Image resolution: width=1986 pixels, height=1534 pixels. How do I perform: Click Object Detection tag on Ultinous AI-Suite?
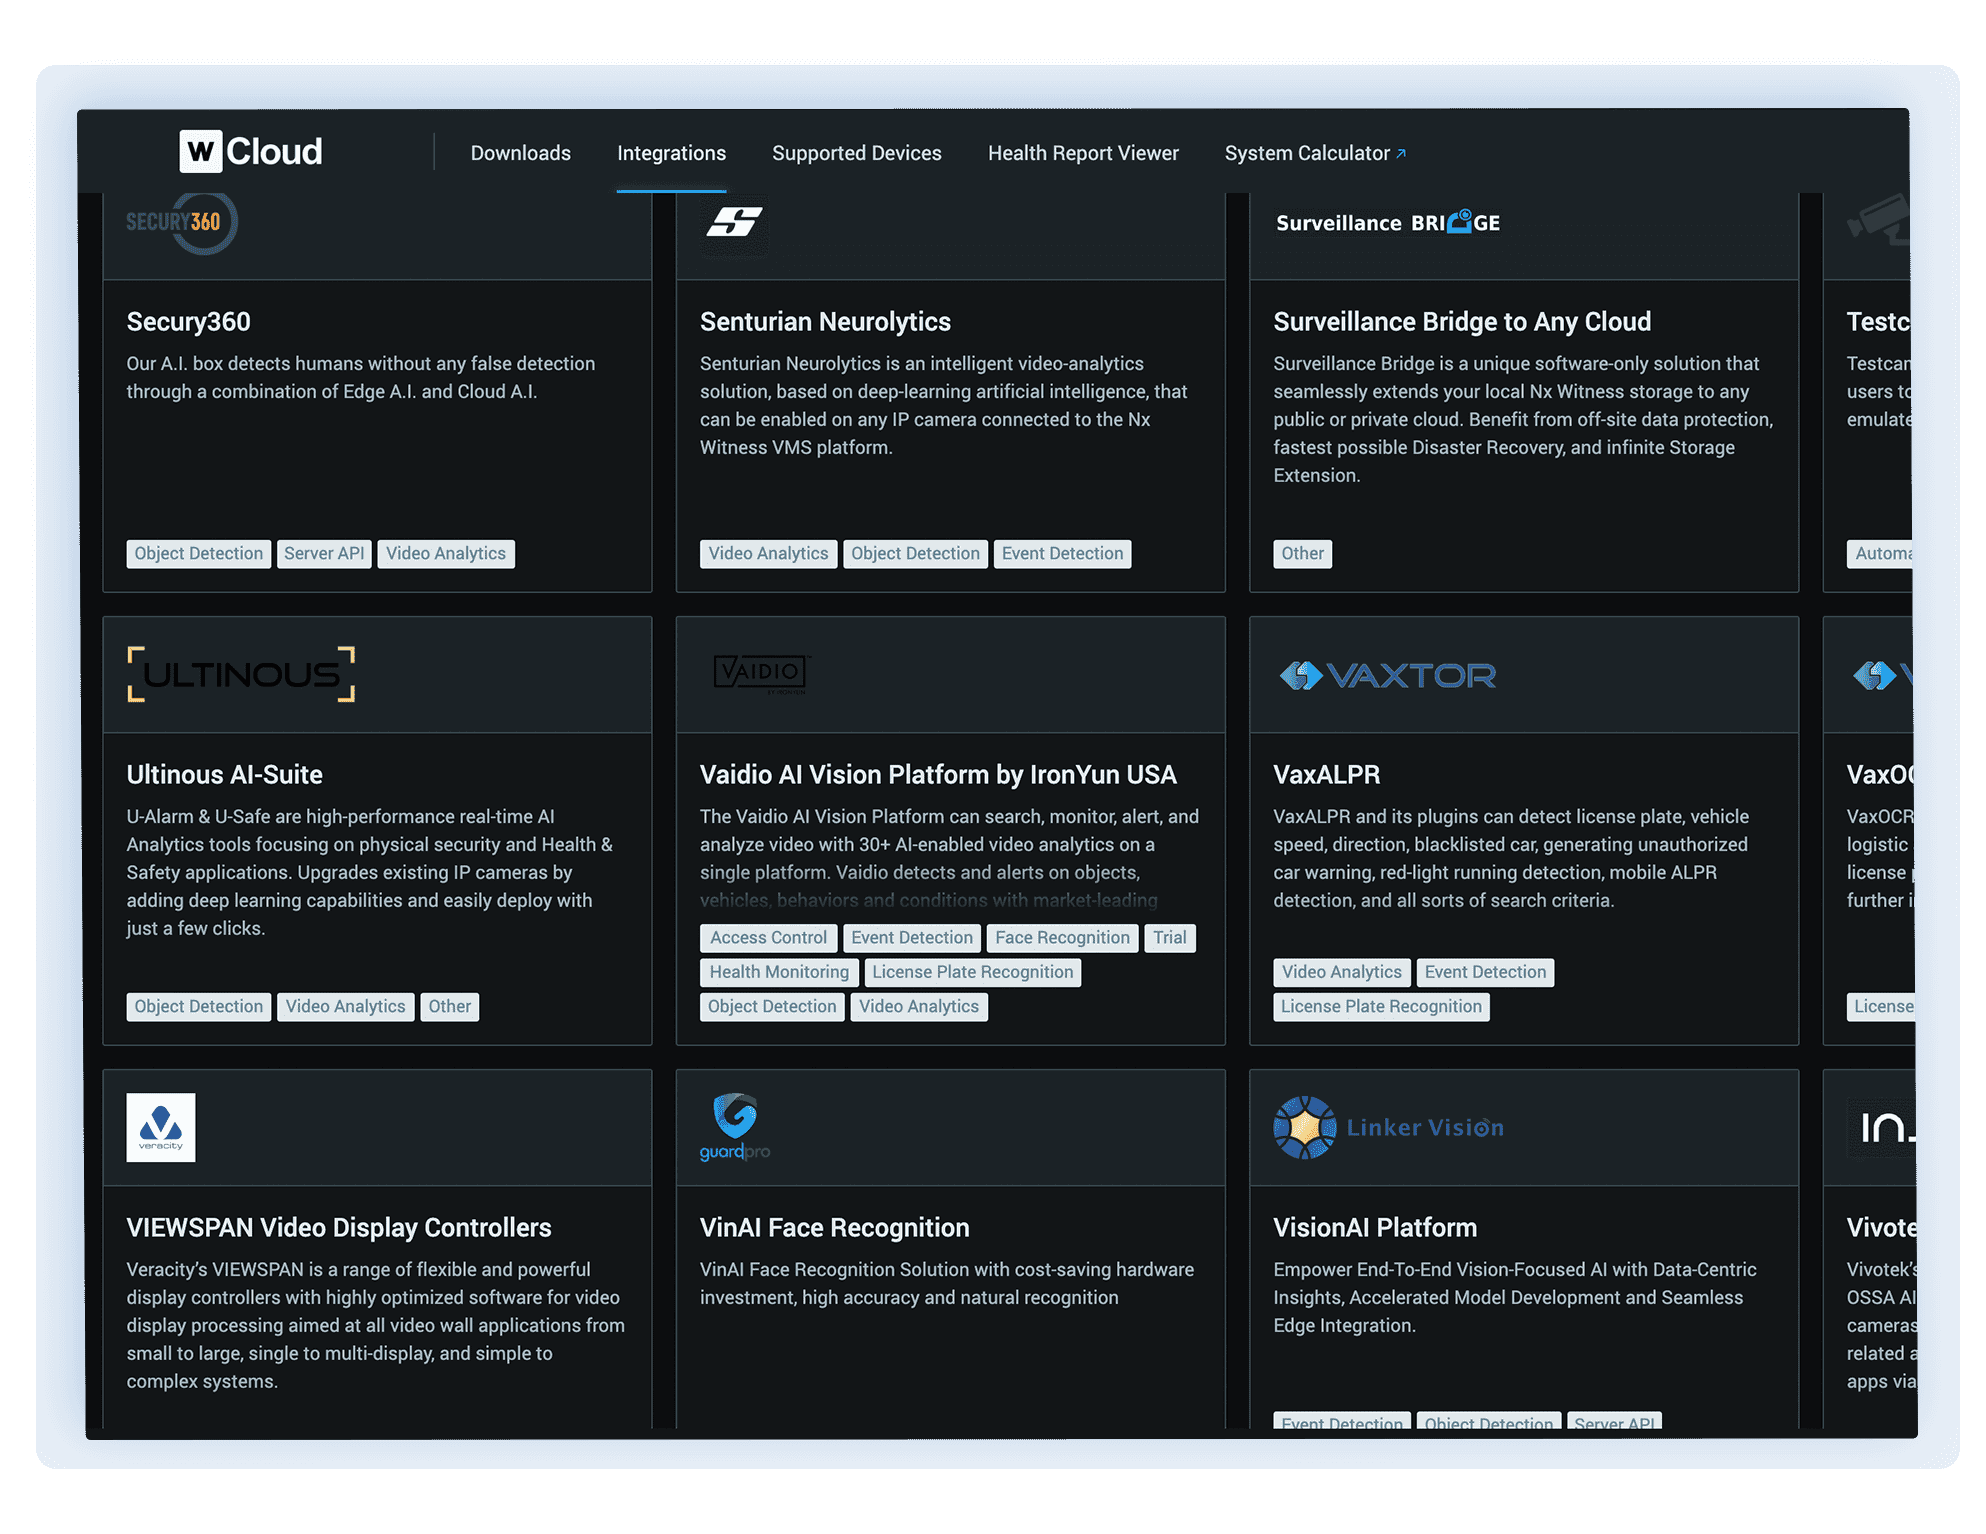pos(198,1007)
